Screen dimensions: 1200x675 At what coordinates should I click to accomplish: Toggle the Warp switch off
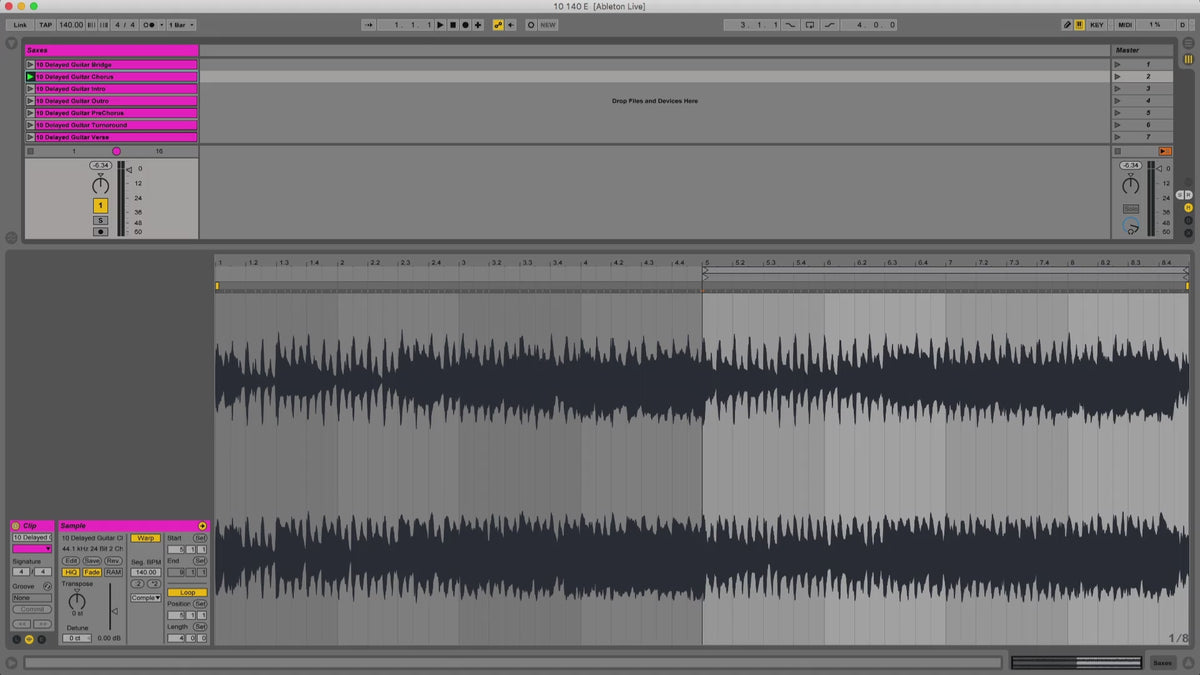click(145, 538)
